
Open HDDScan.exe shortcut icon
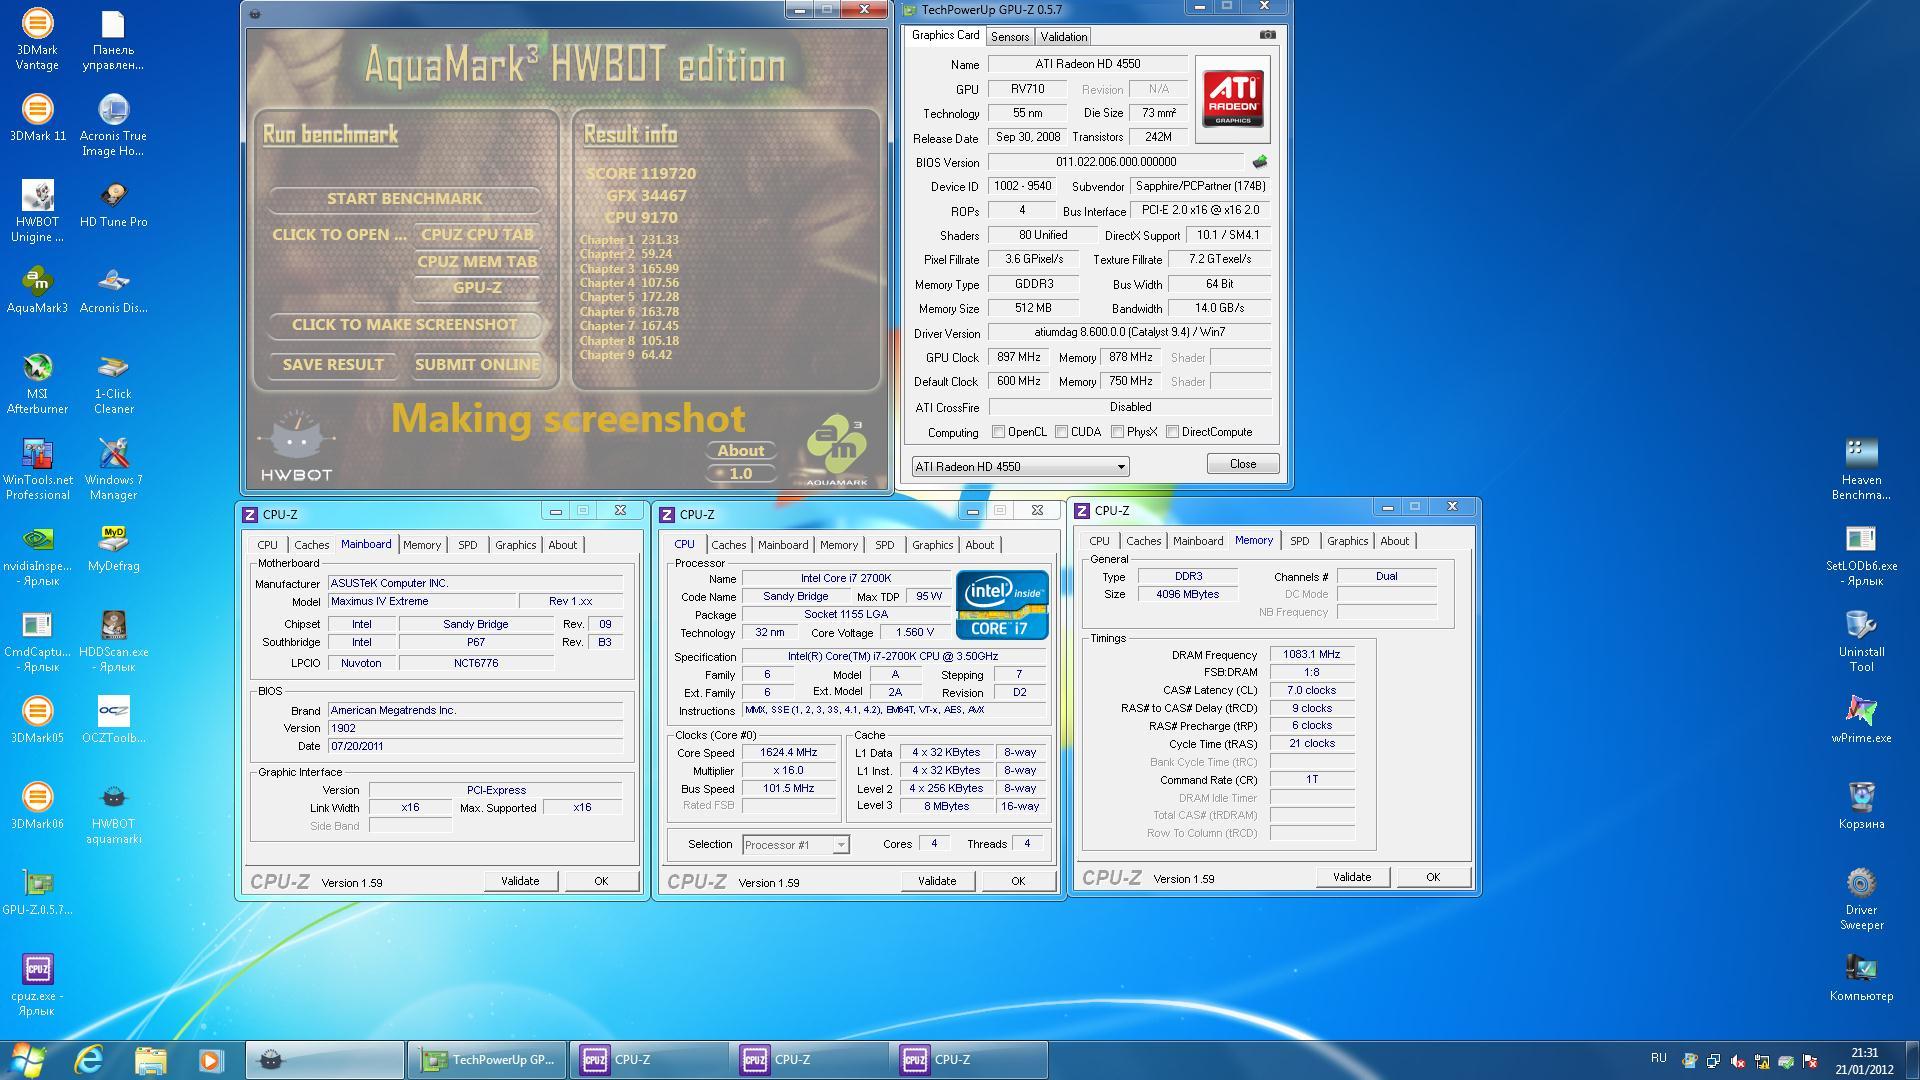tap(113, 641)
